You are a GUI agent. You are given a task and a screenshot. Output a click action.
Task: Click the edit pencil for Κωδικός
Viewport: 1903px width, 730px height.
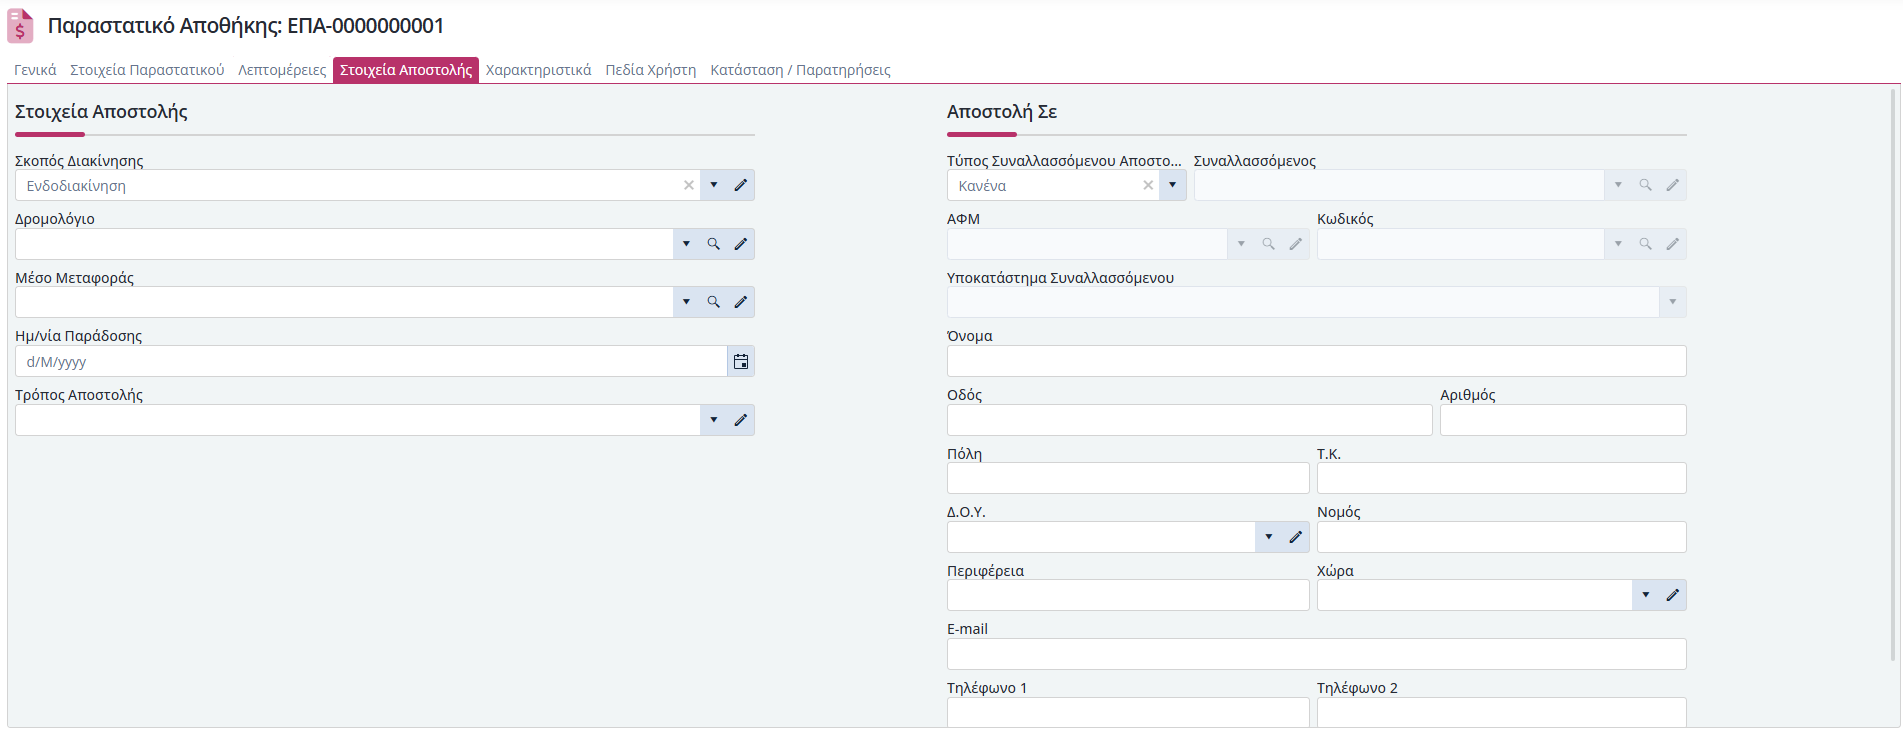[x=1672, y=244]
